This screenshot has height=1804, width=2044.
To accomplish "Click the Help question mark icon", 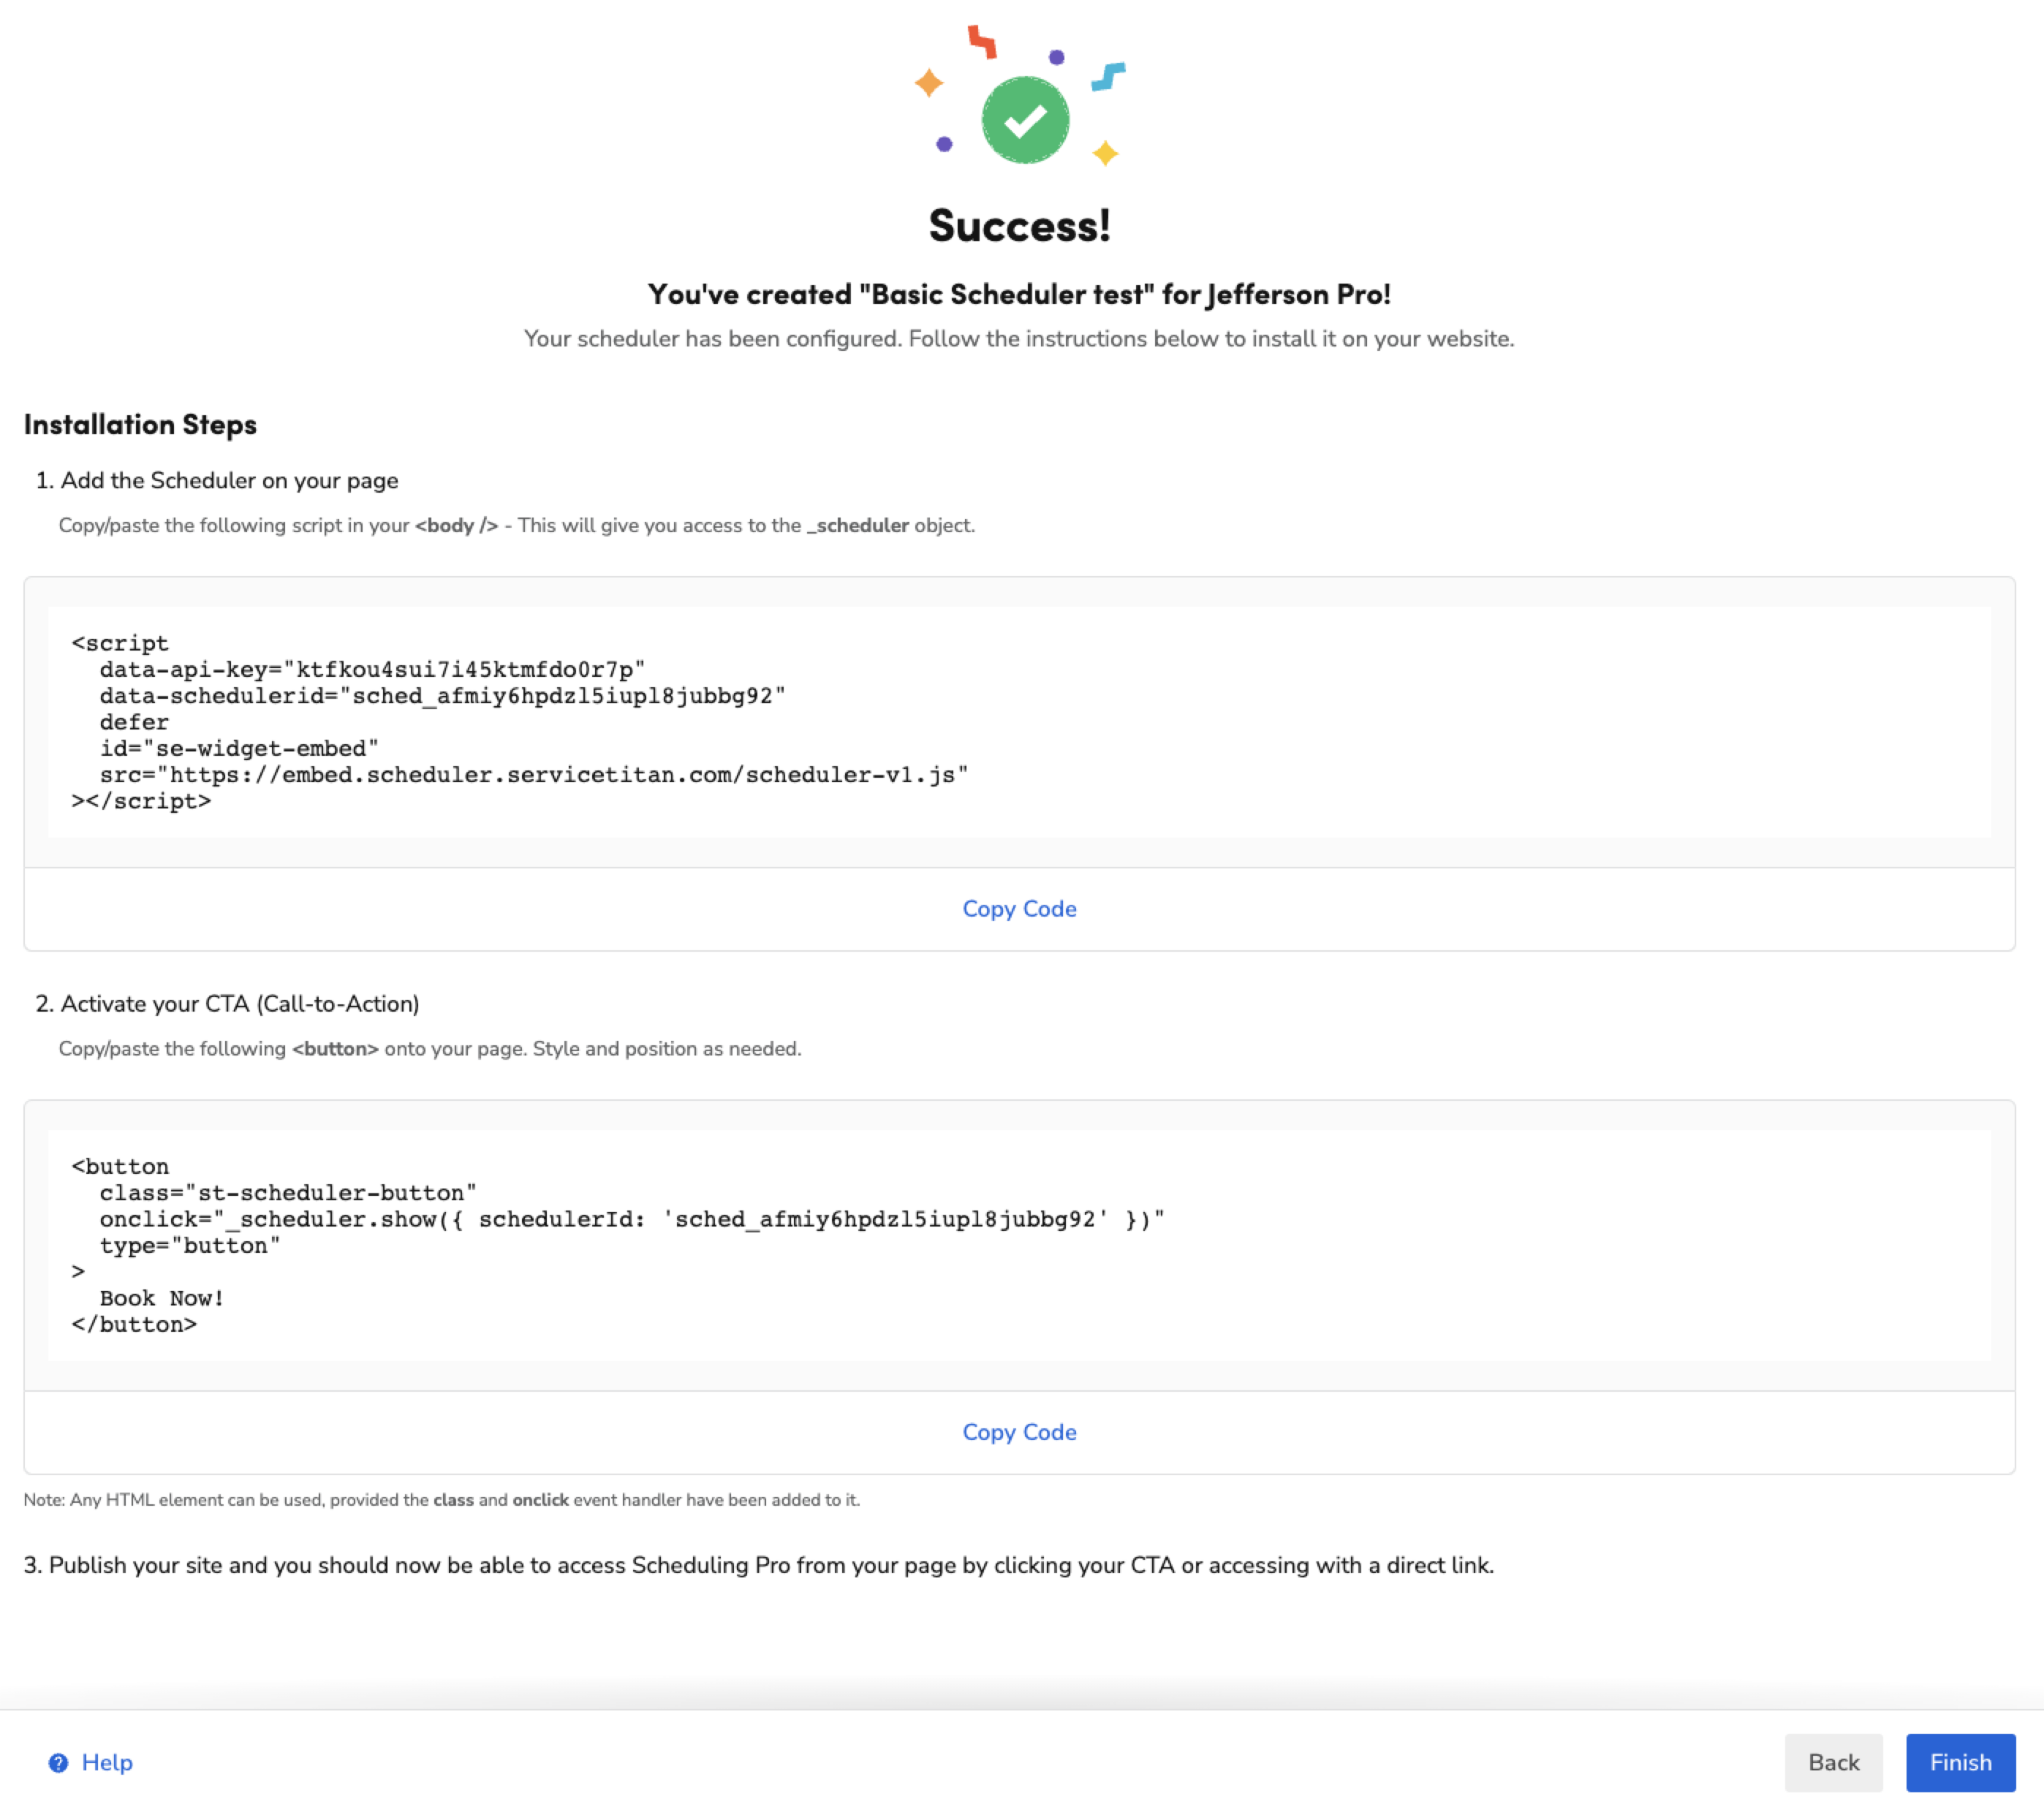I will (58, 1762).
